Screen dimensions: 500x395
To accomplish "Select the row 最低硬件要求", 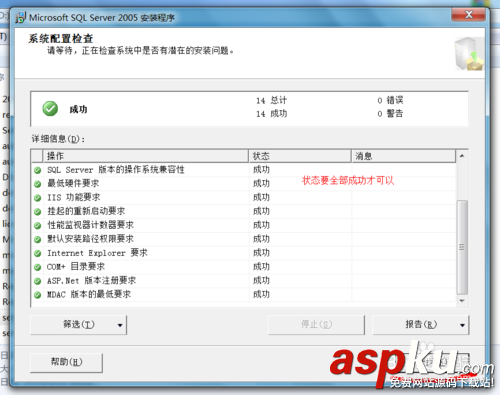I will [x=243, y=184].
